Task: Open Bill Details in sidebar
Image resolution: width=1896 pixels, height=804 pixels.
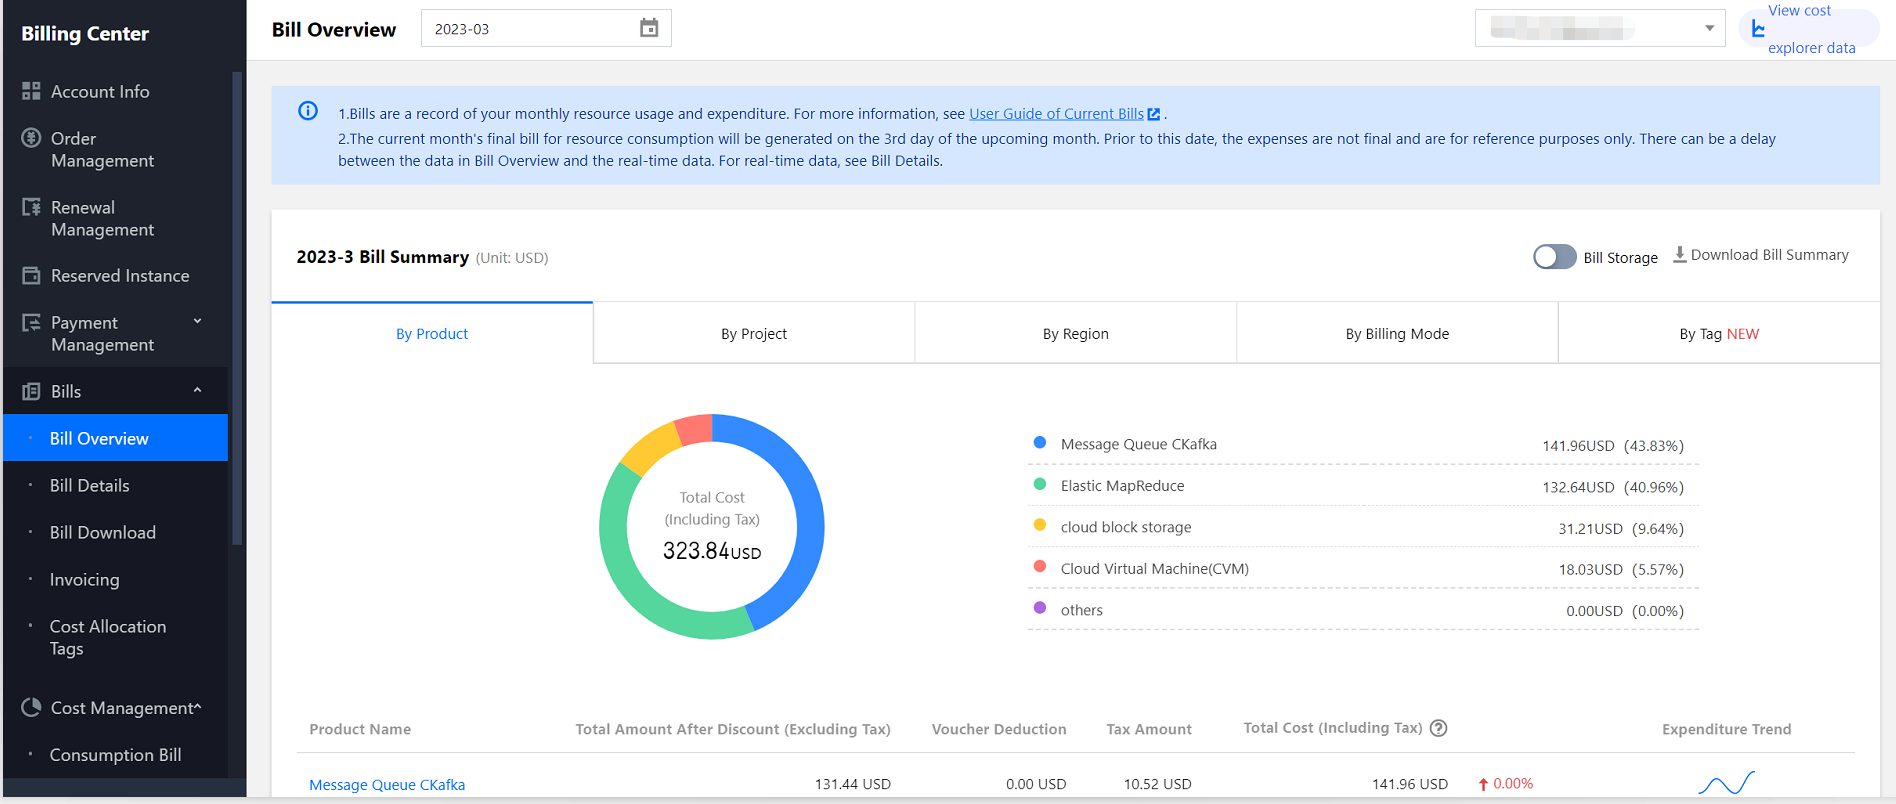Action: coord(90,485)
